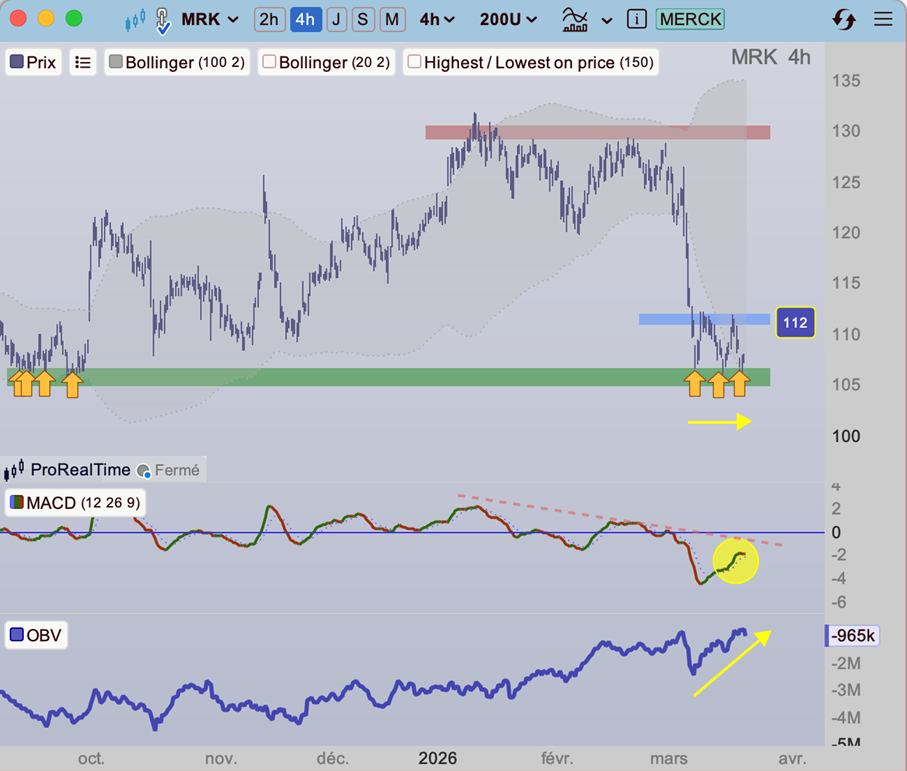Click the candlestick chart style icon

(x=135, y=21)
